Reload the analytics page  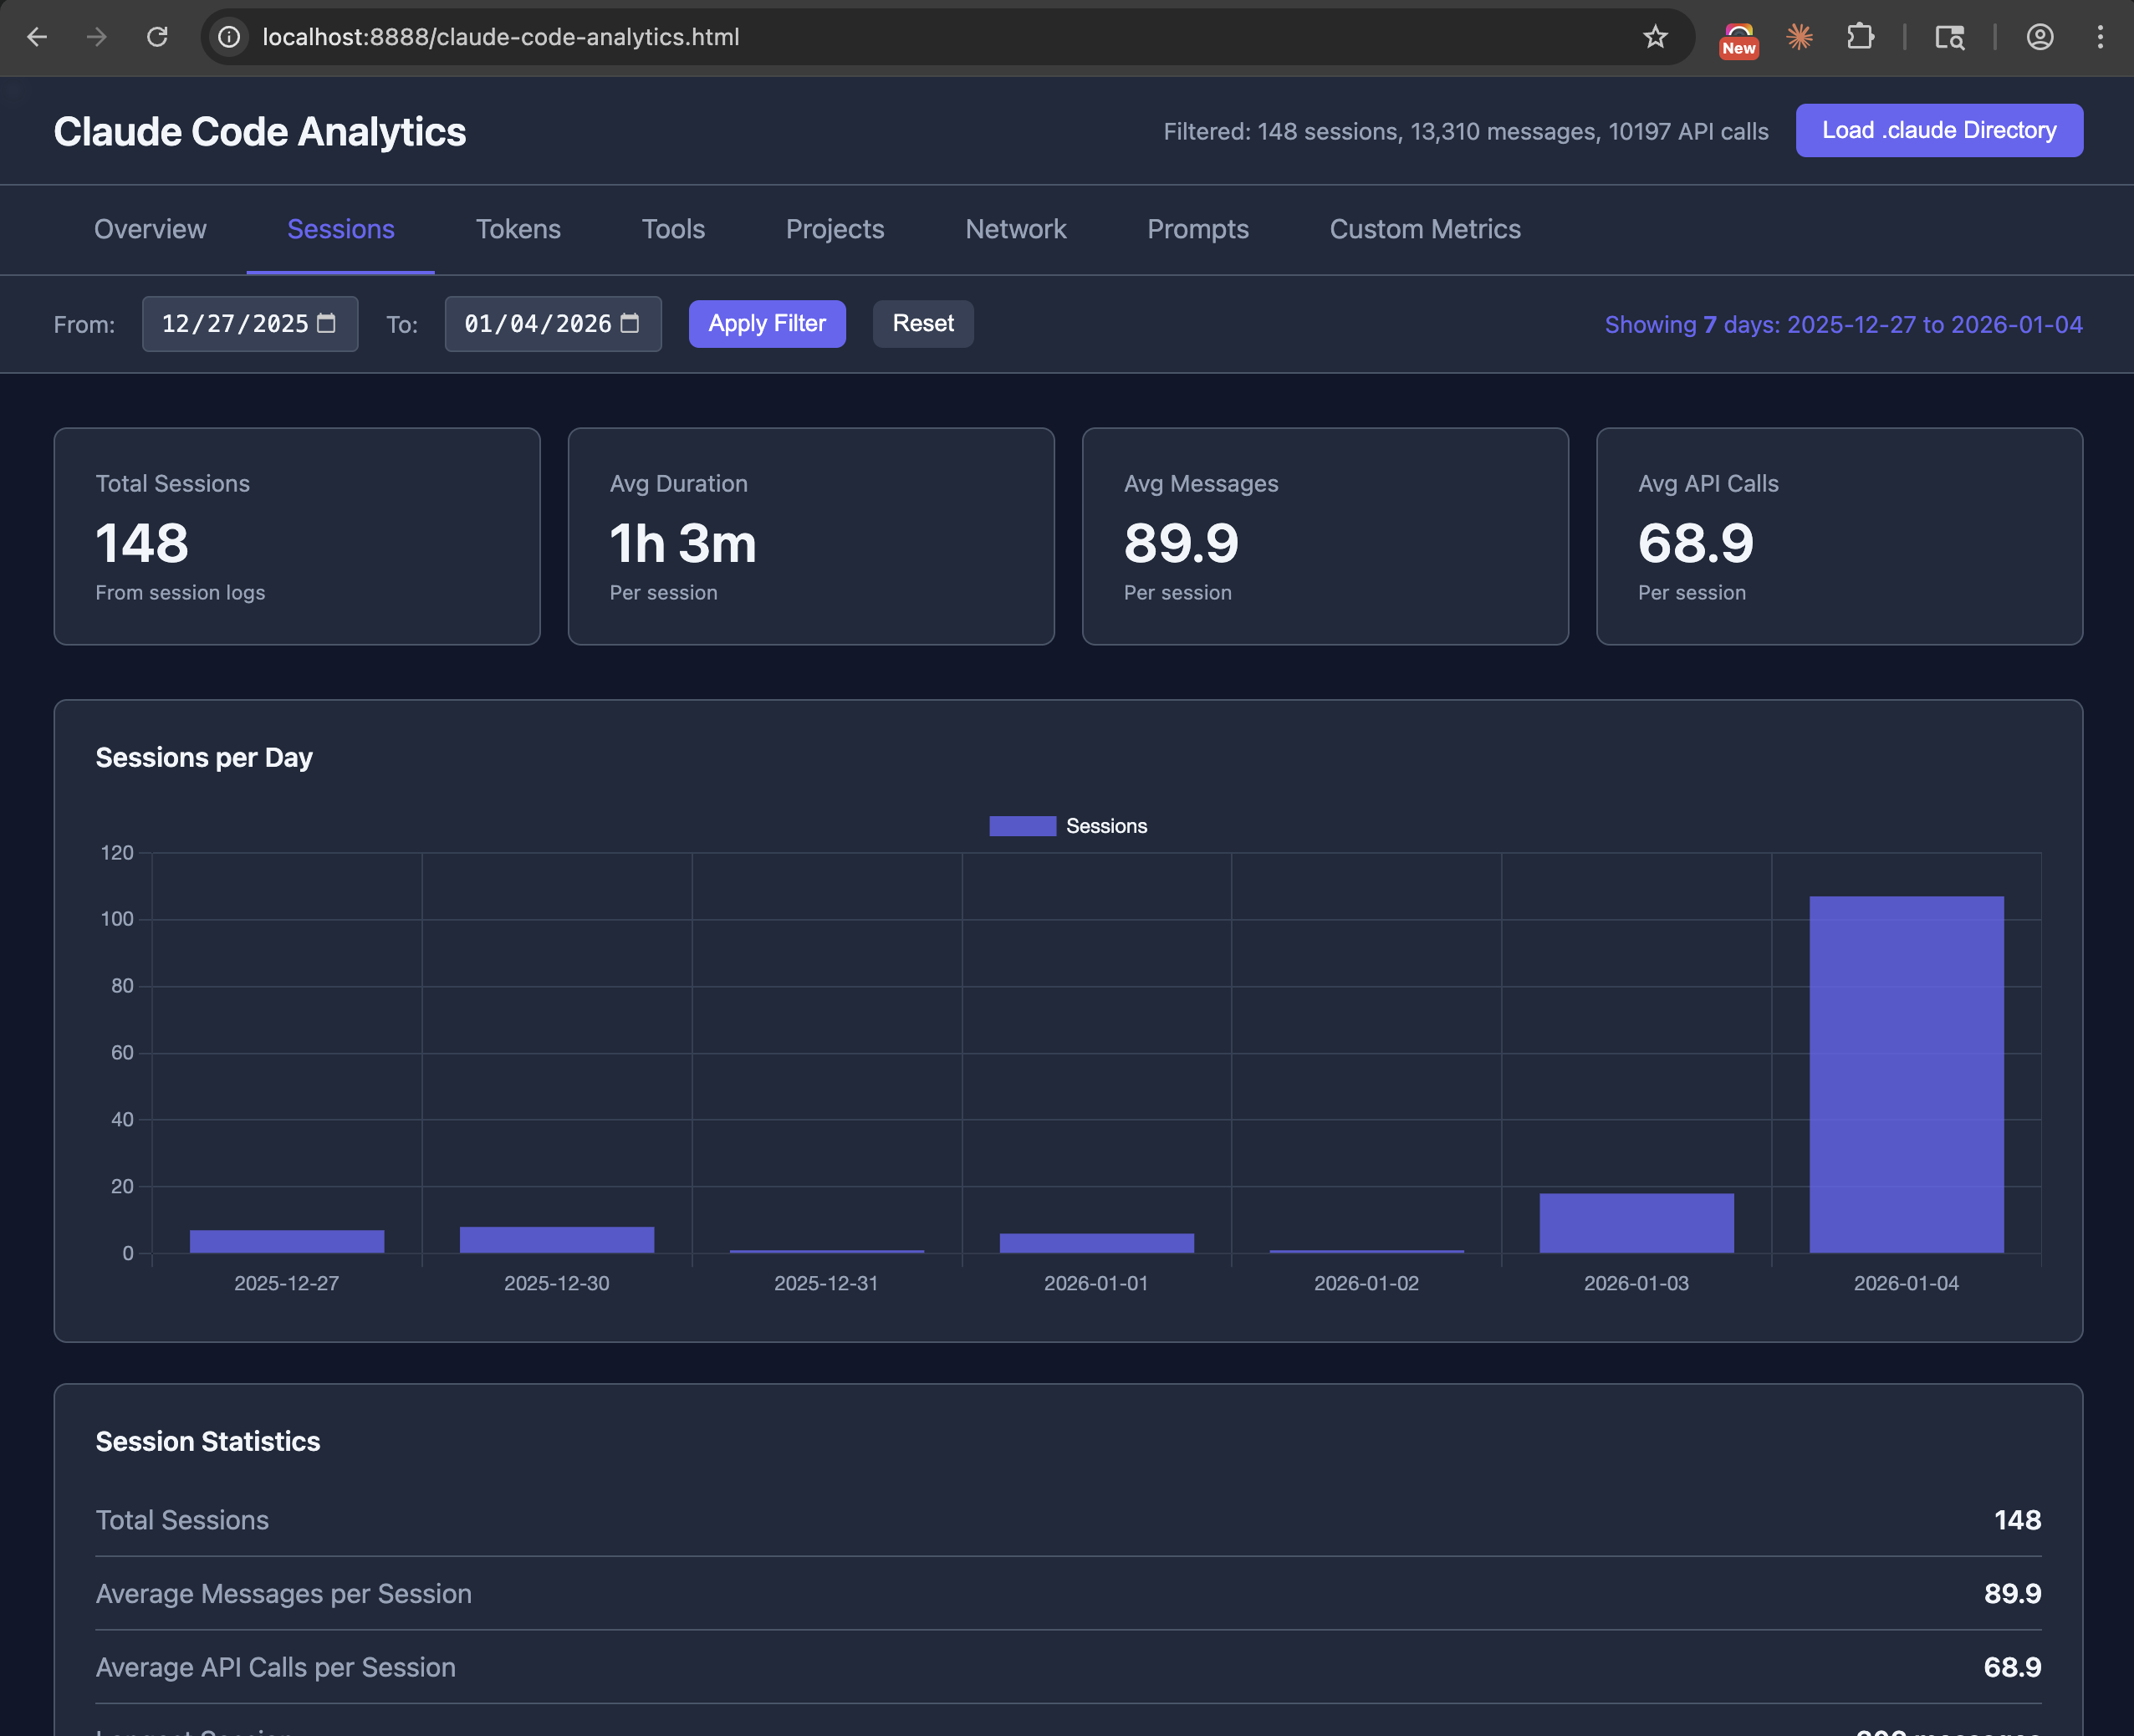[158, 37]
